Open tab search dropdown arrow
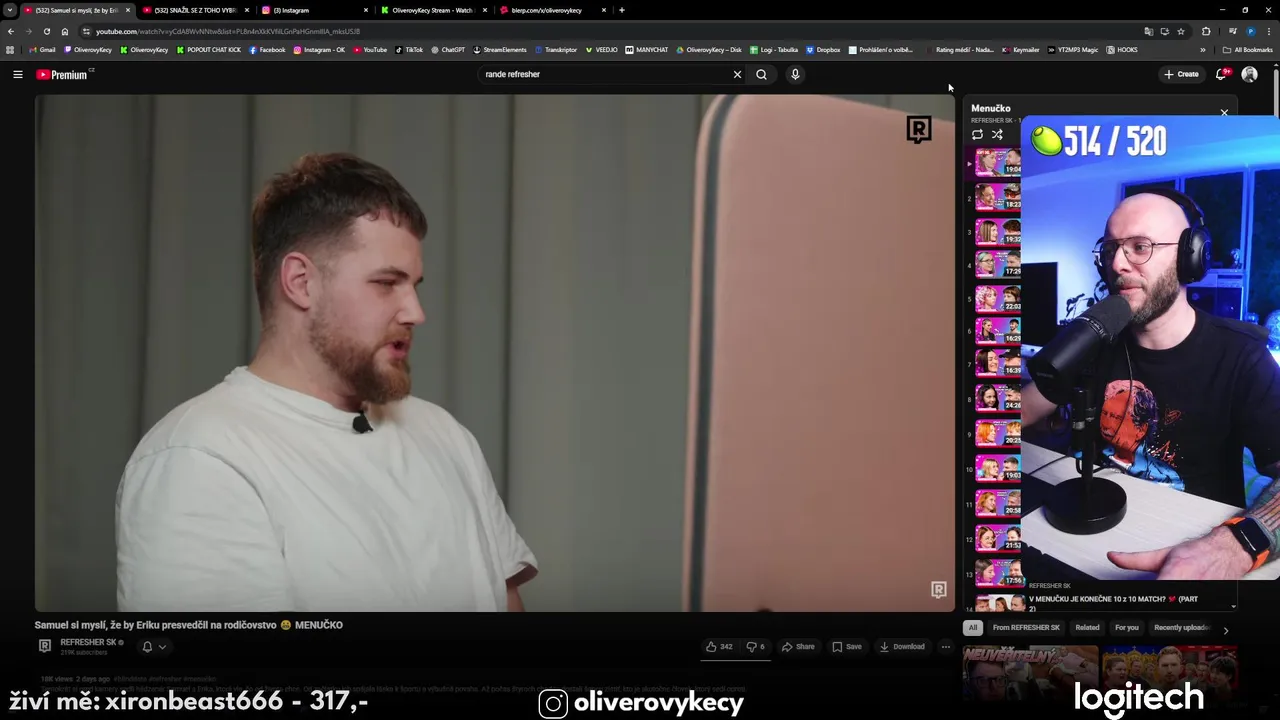This screenshot has height=720, width=1280. pos(9,10)
